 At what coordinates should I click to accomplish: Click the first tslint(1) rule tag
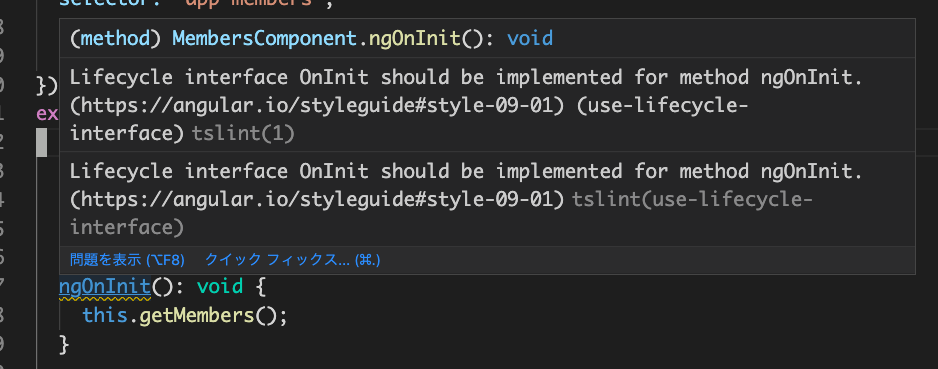pos(243,134)
